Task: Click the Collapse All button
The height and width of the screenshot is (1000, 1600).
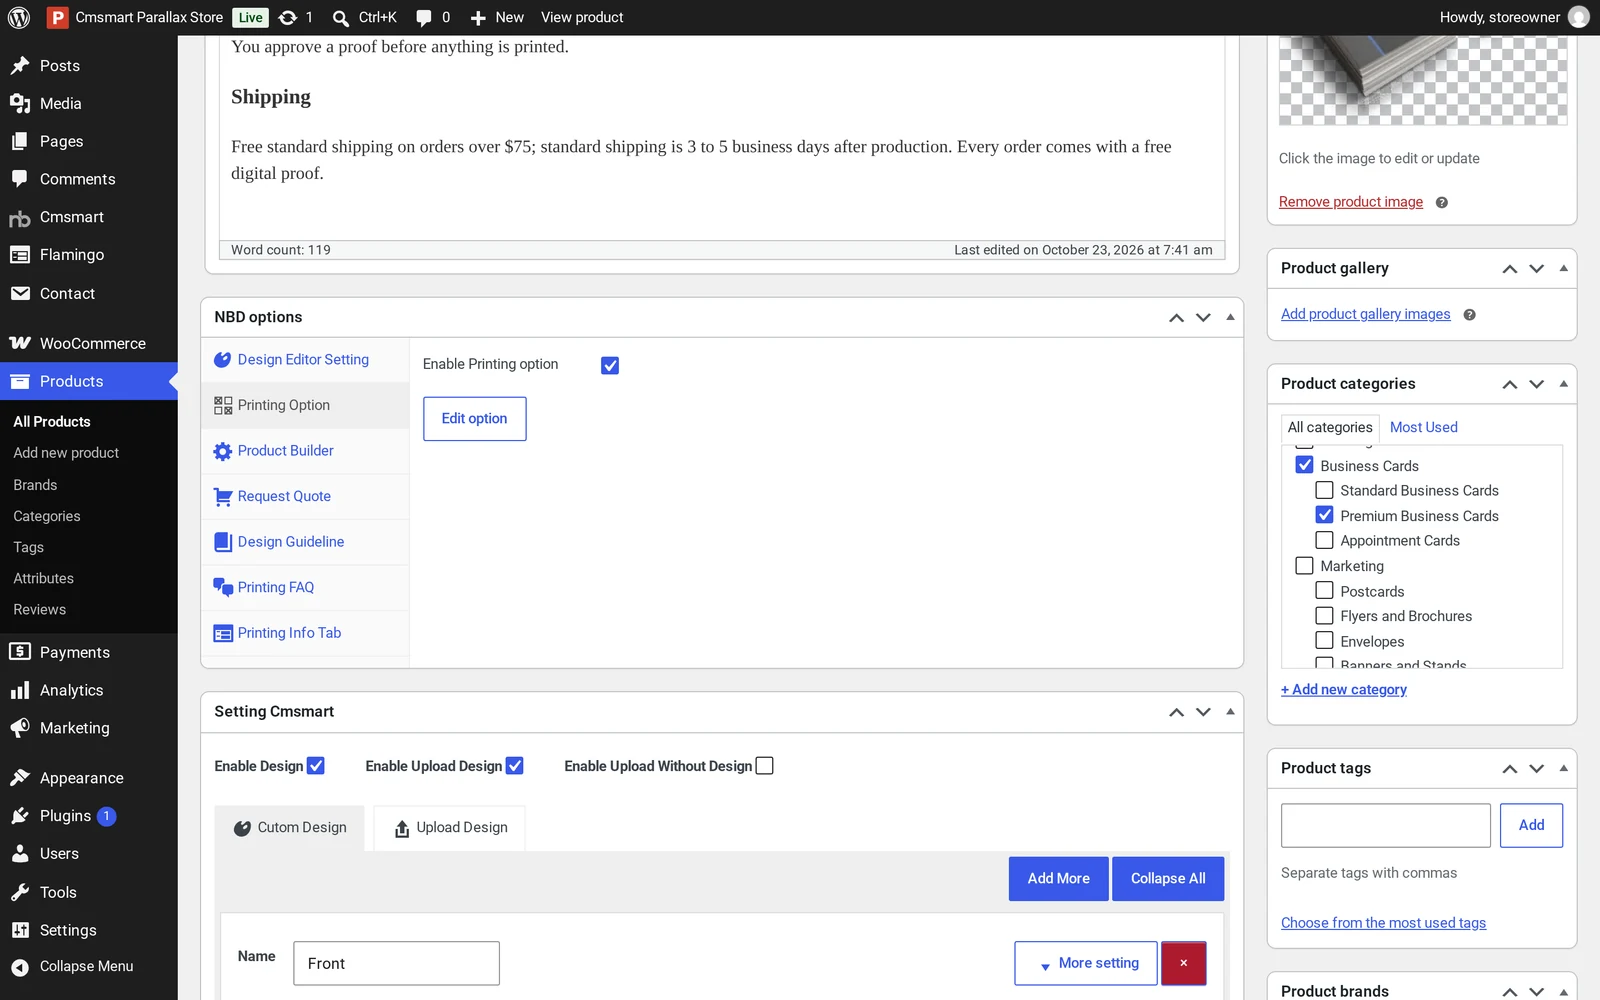Action: coord(1167,879)
